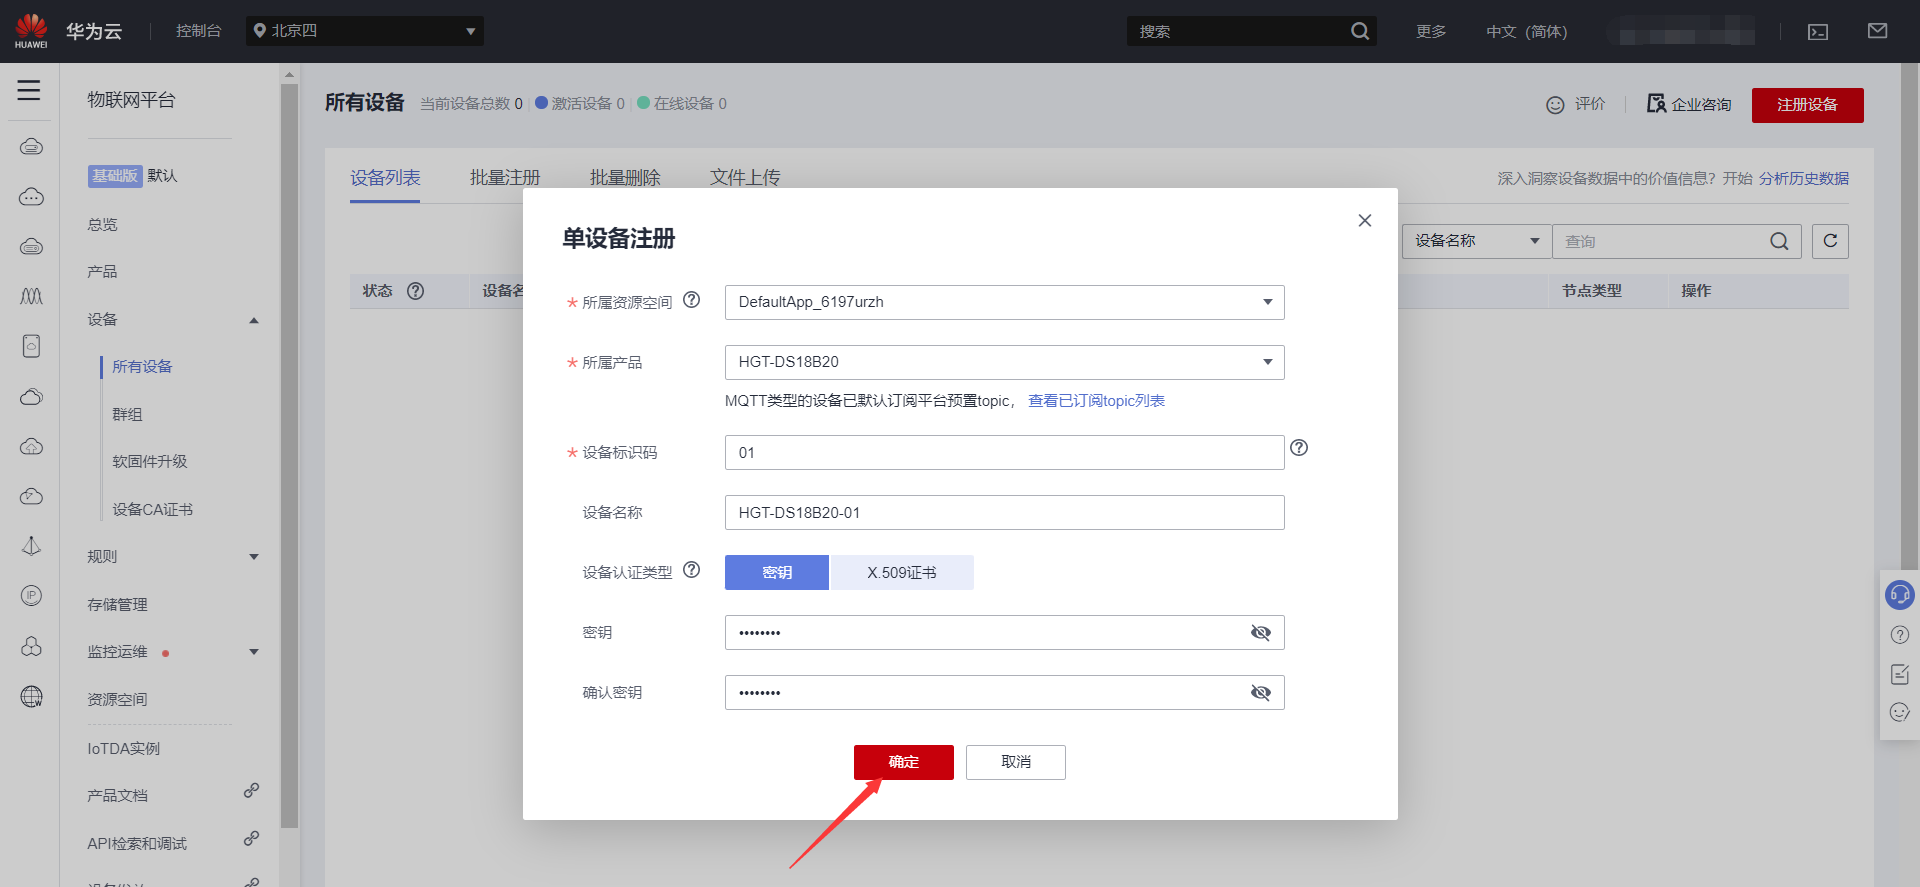The height and width of the screenshot is (887, 1920).
Task: Click the third cloud sidebar icon
Action: (31, 246)
